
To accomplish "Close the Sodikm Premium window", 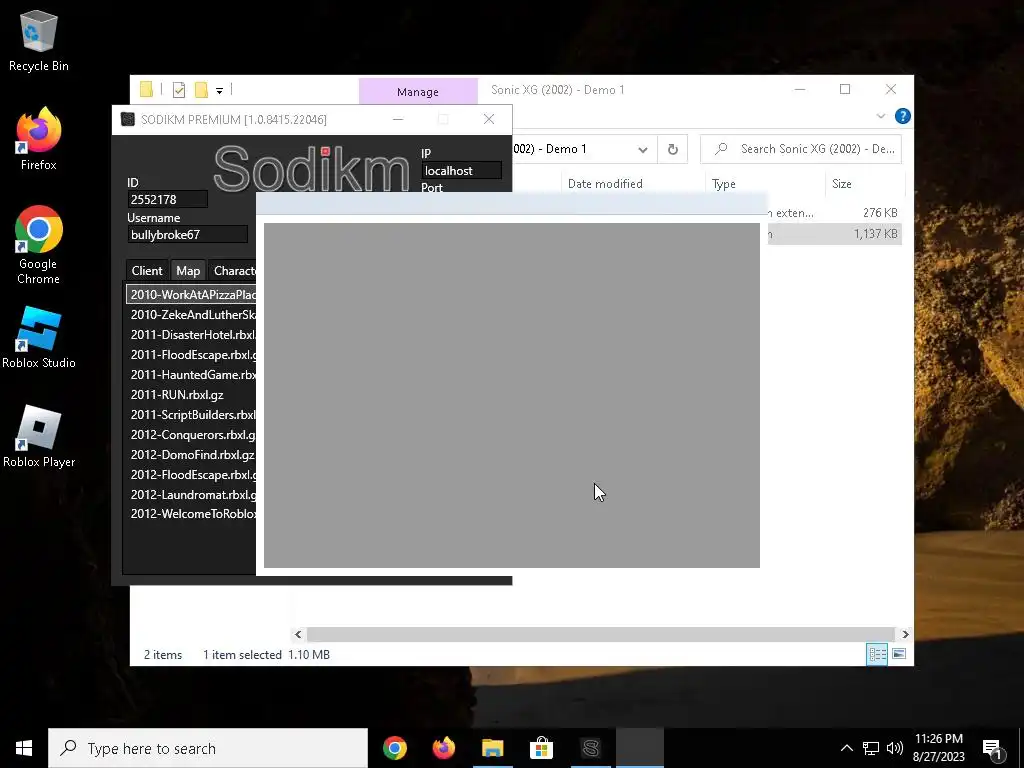I will click(x=488, y=119).
